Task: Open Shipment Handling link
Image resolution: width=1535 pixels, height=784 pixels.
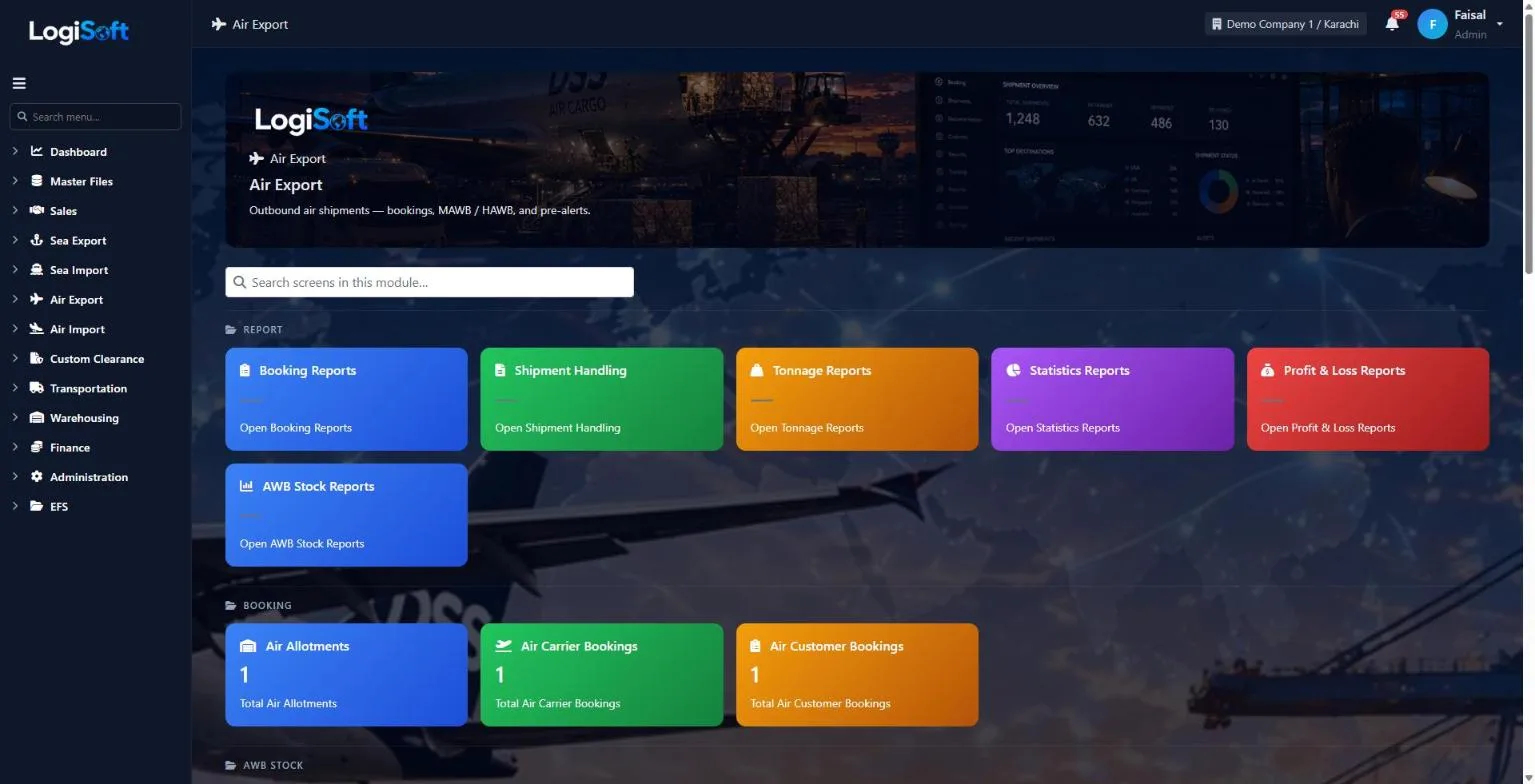Action: (x=558, y=428)
